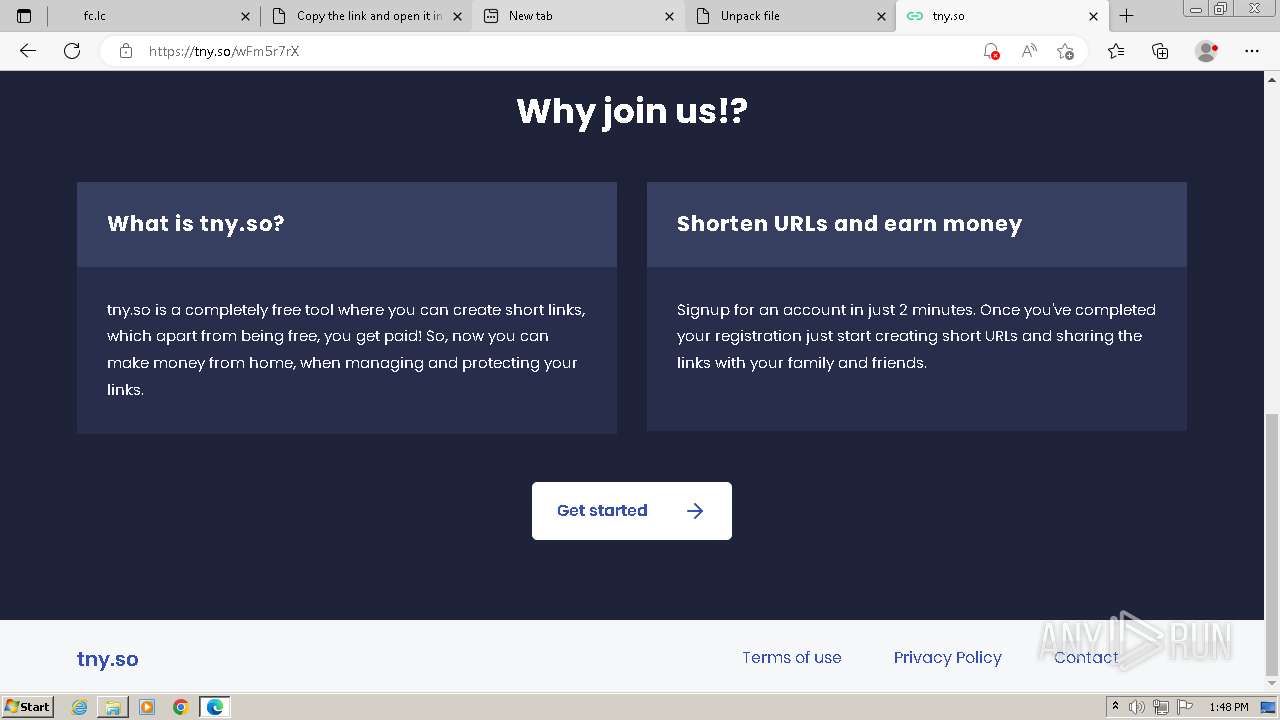Open the Action Center flag icon
Screen dimensions: 1280x720
tap(1184, 707)
